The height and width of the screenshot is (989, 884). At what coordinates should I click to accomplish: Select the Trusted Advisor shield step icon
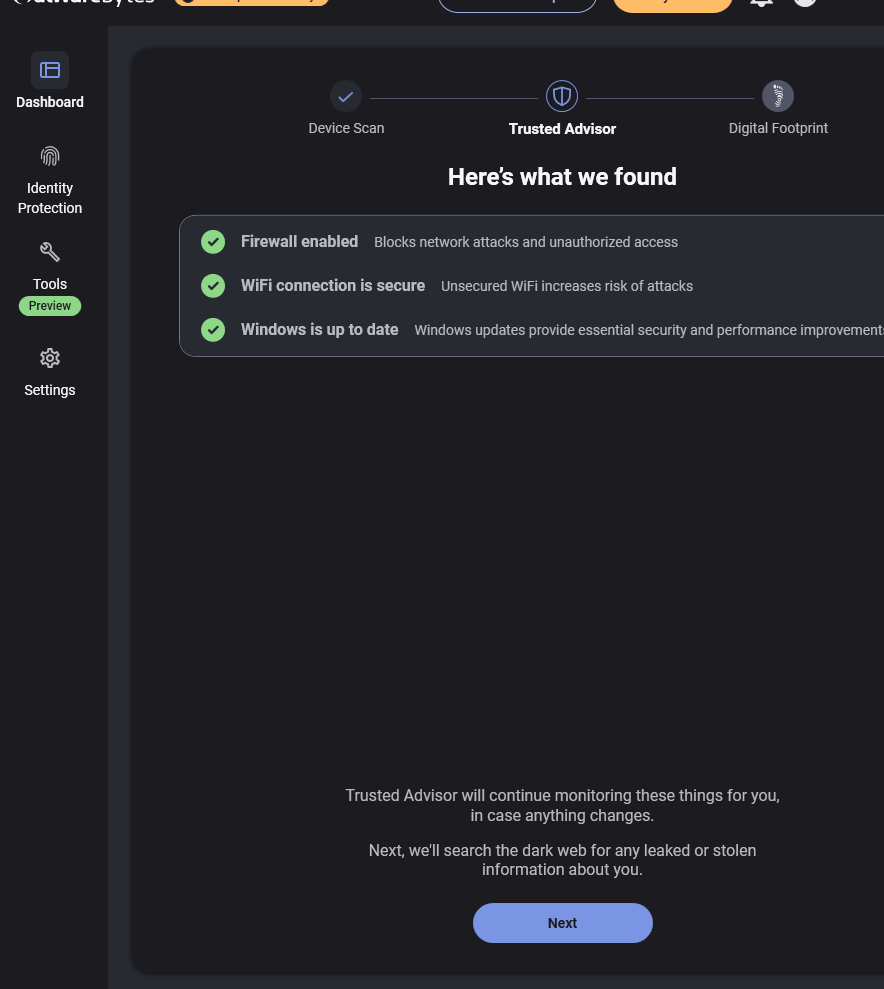(562, 97)
